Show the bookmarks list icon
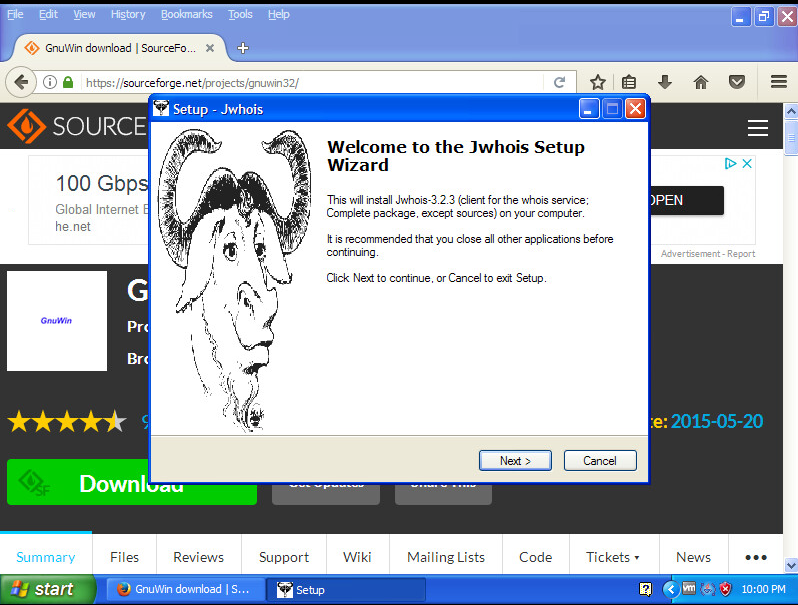This screenshot has height=605, width=798. pos(629,82)
